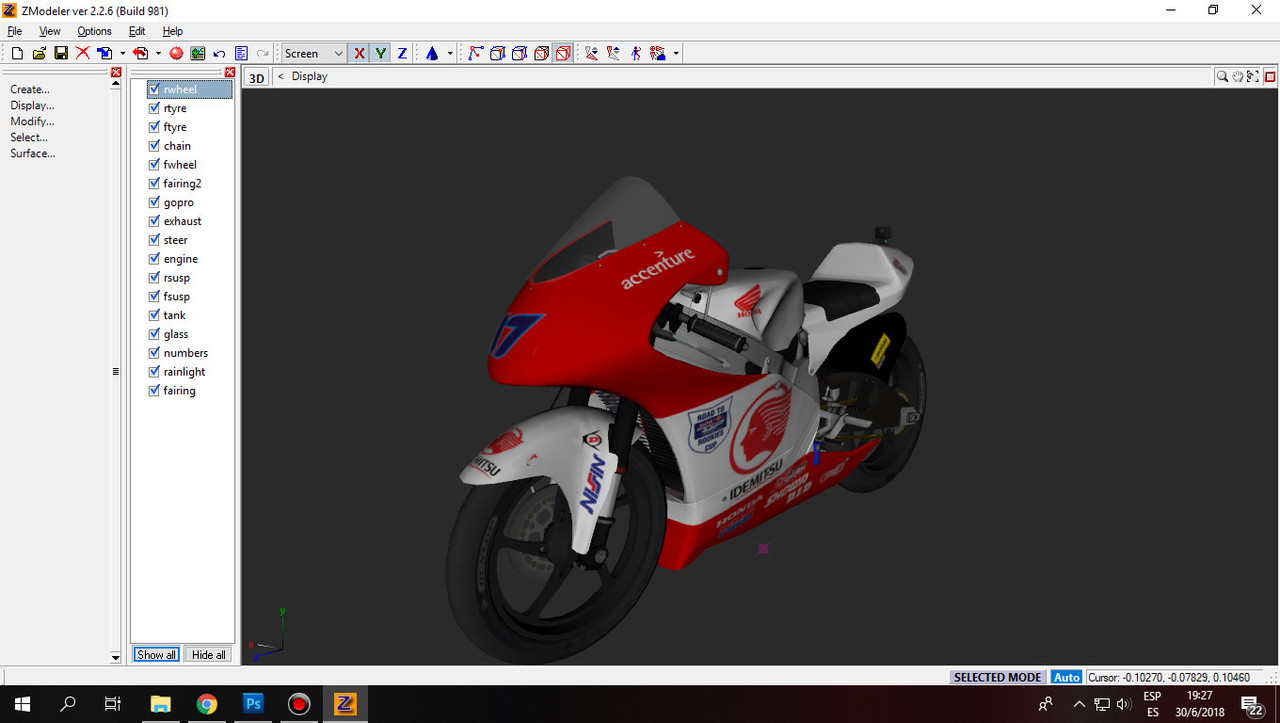Screen dimensions: 1280x723
Task: Expand the Export icon dropdown arrow
Action: point(158,53)
